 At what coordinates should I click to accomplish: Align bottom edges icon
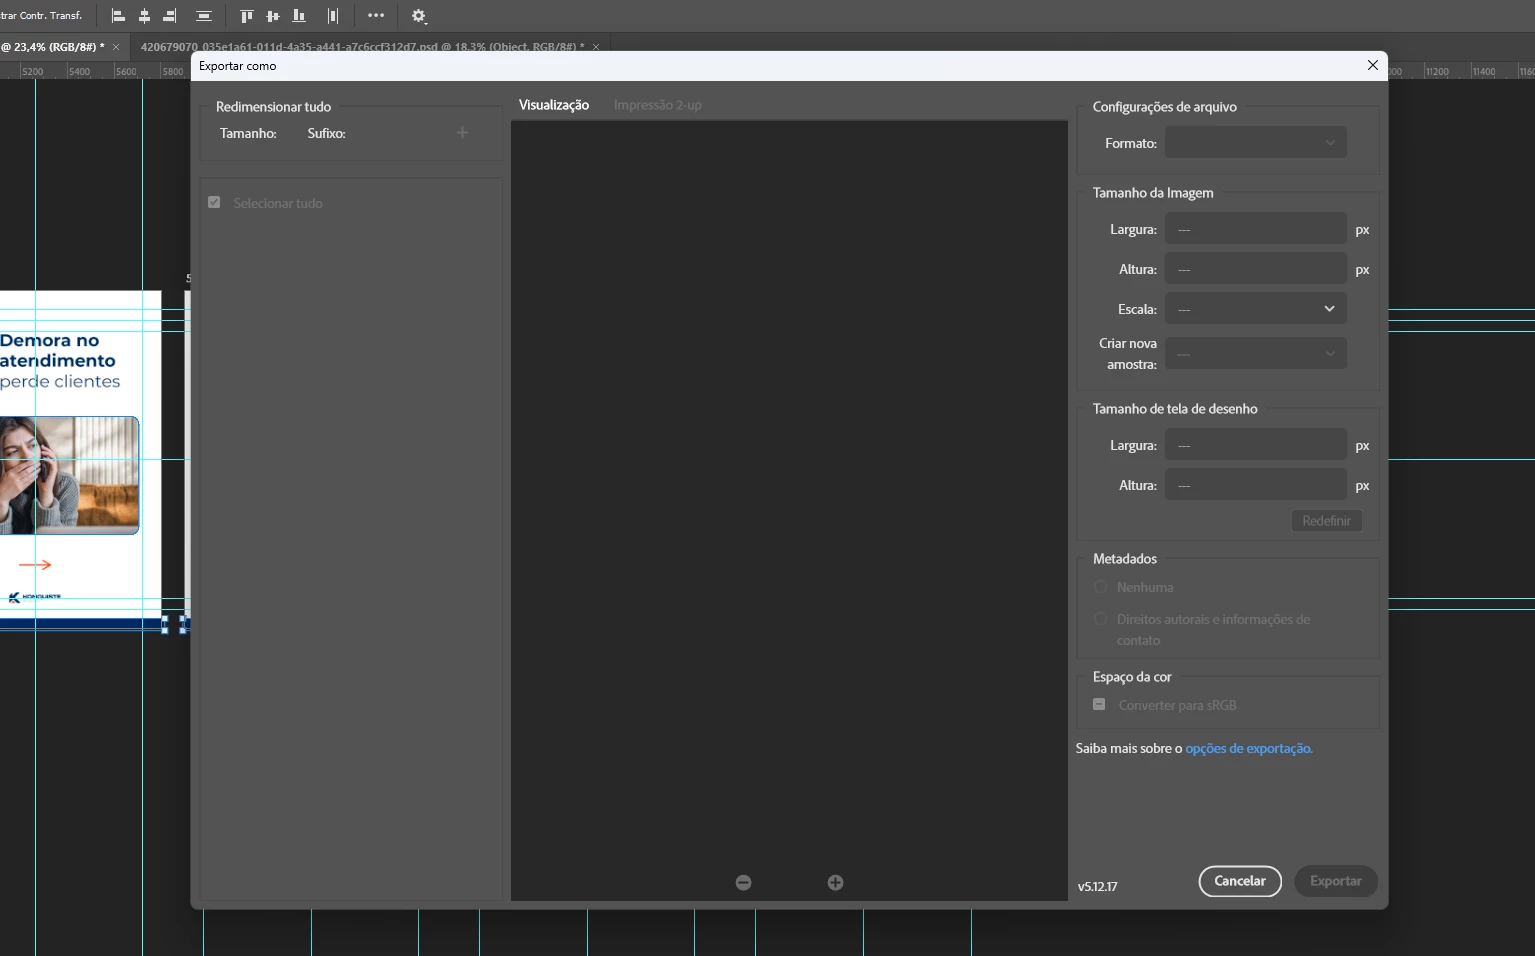coord(298,16)
